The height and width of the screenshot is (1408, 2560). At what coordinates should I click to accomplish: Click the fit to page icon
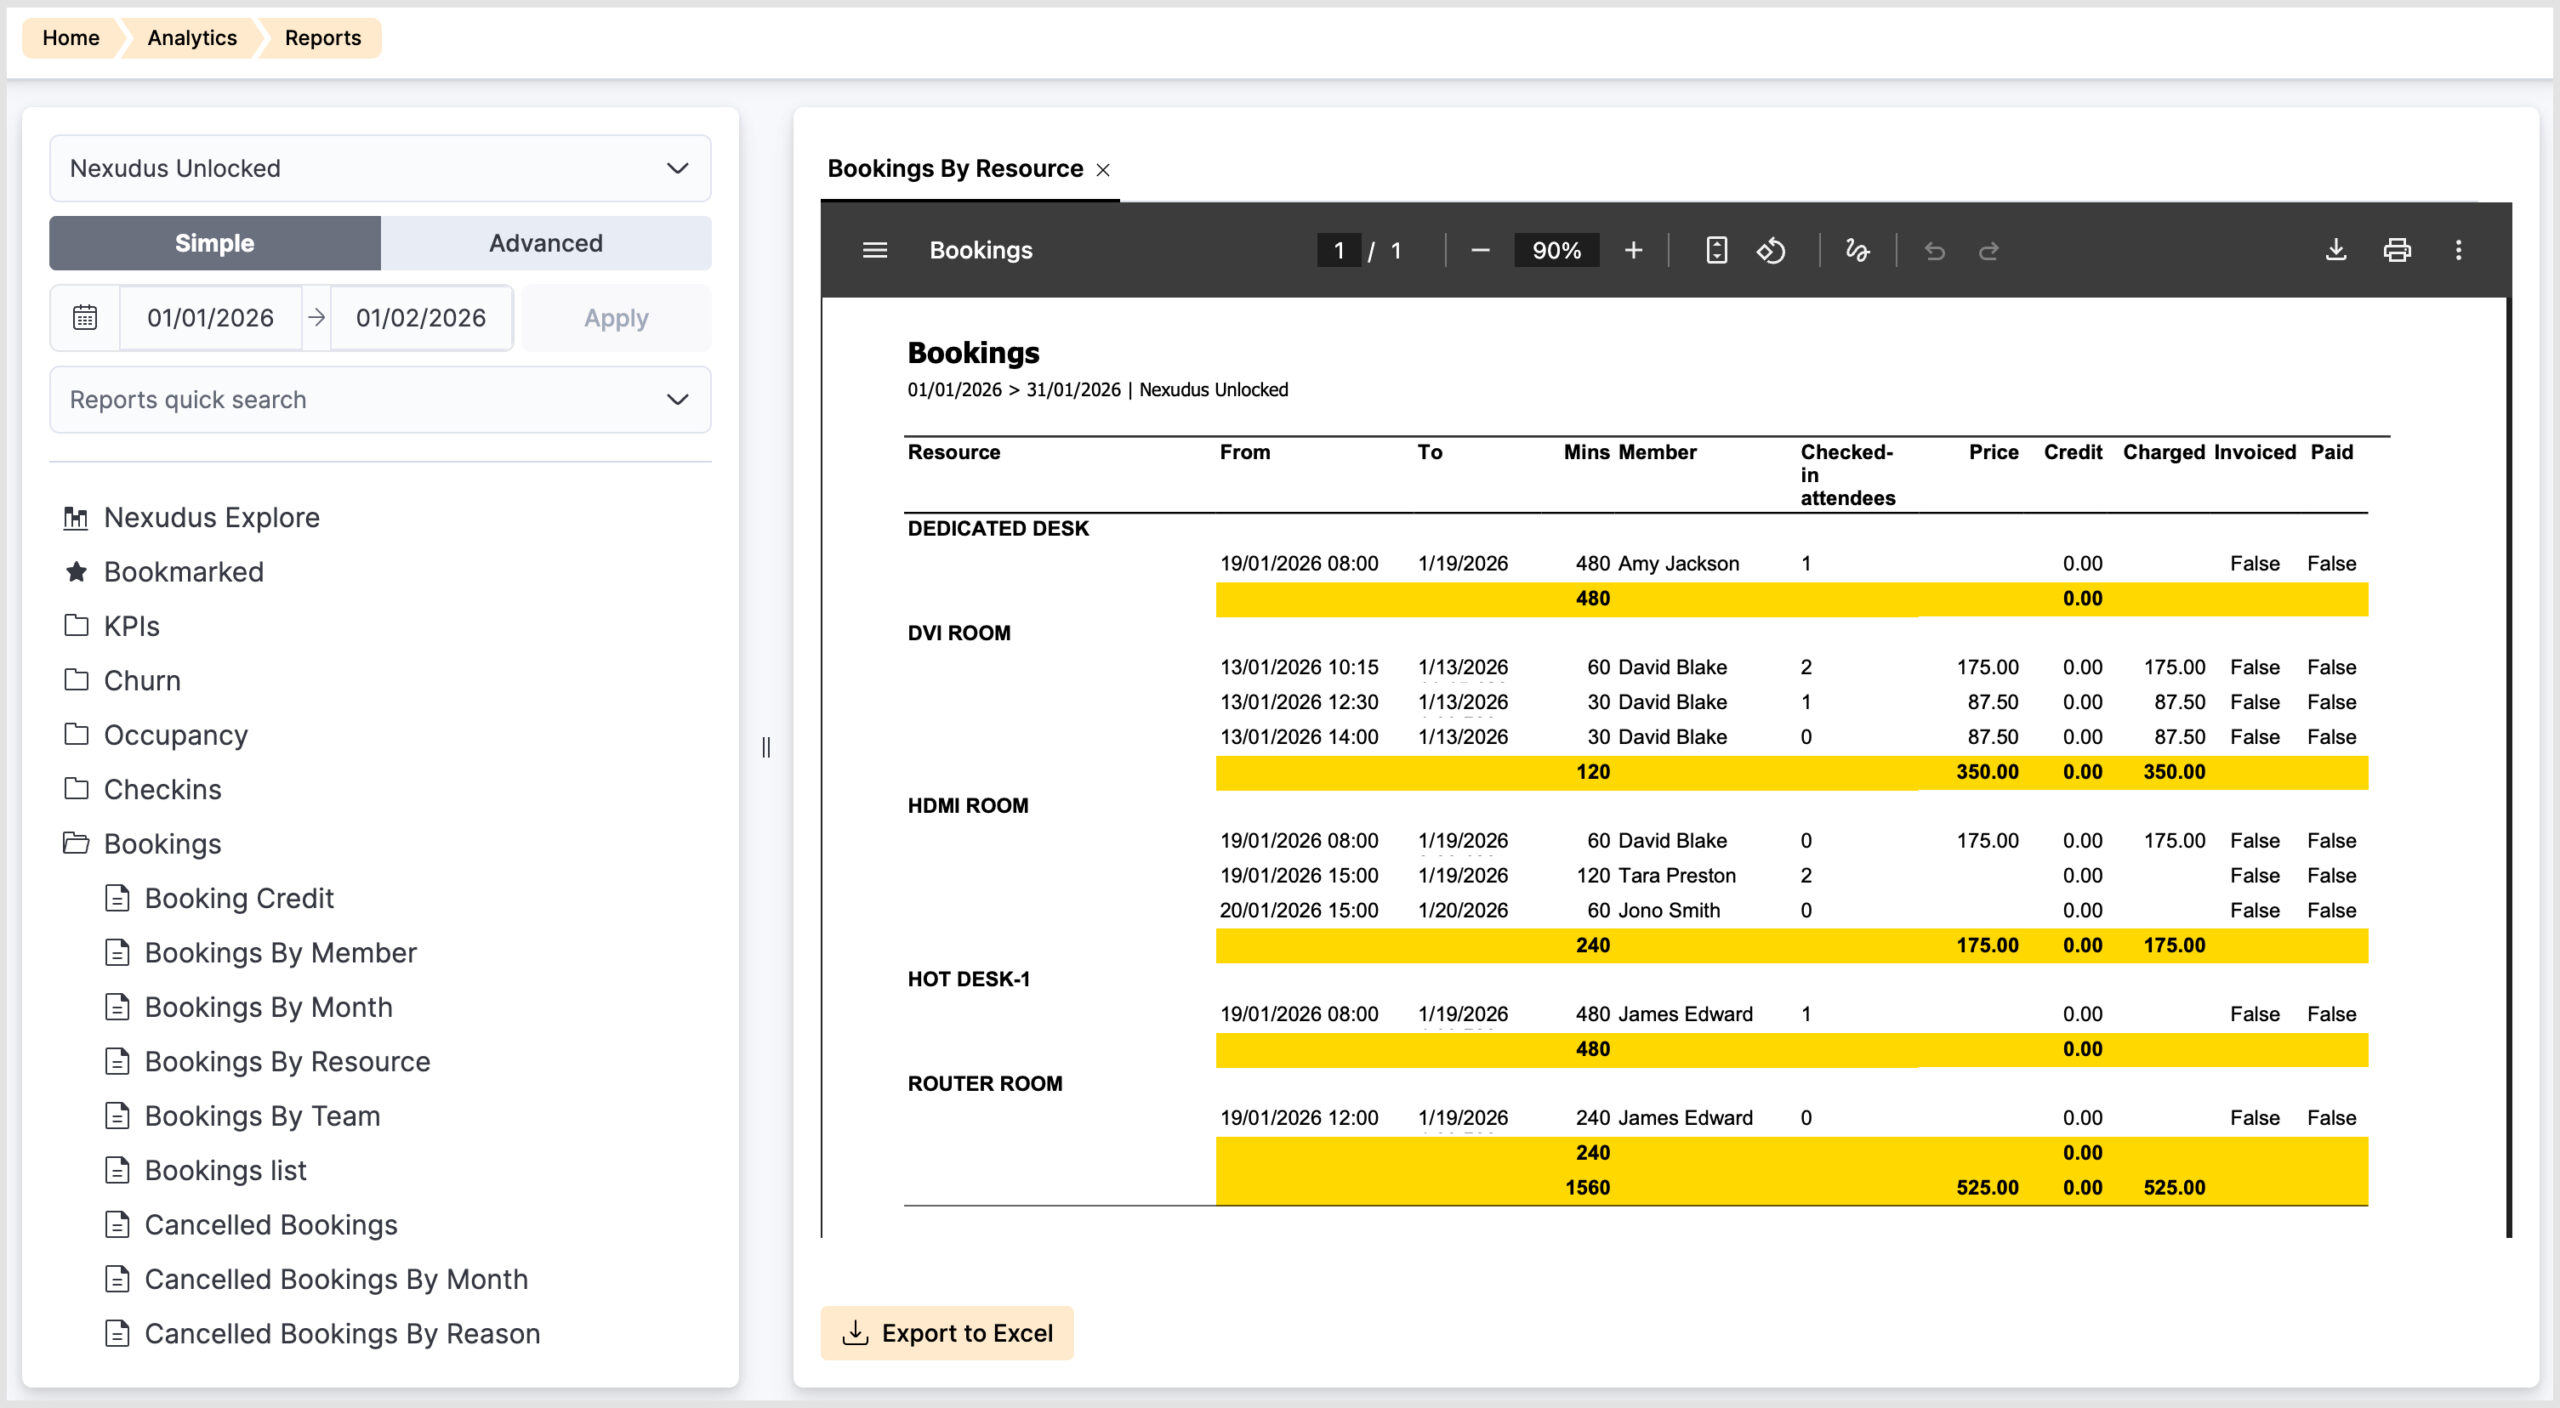tap(1716, 250)
